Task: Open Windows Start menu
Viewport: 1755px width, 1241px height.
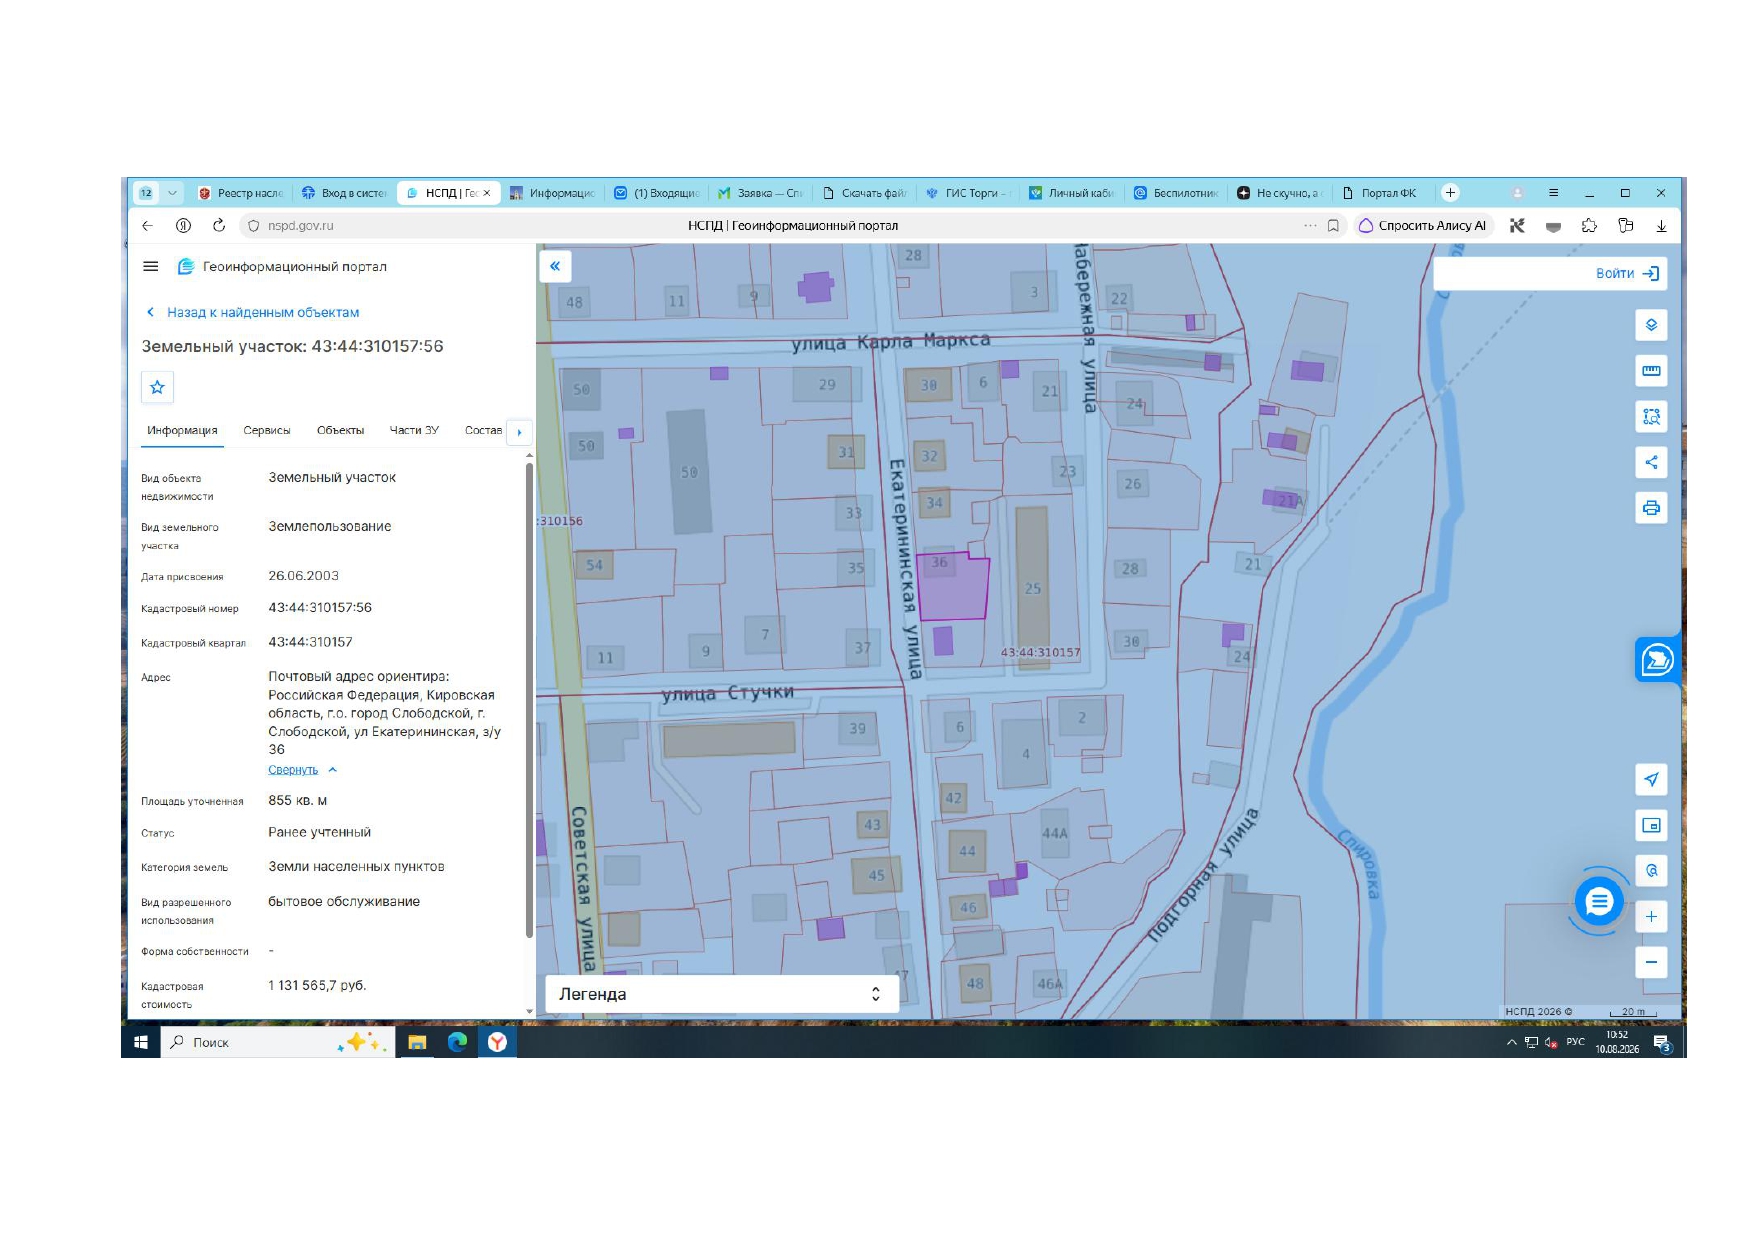Action: (141, 1042)
